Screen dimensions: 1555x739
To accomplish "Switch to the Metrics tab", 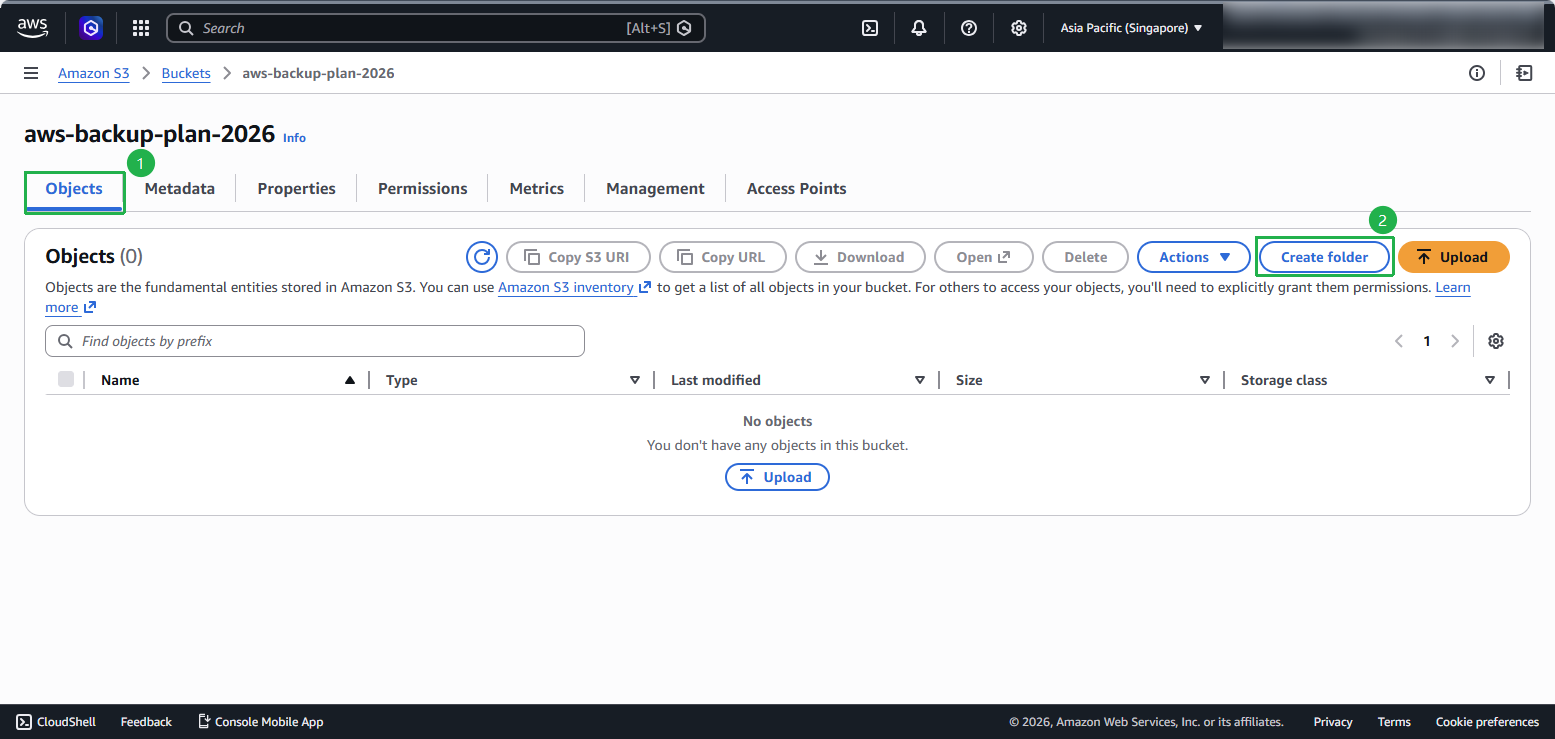I will coord(537,188).
